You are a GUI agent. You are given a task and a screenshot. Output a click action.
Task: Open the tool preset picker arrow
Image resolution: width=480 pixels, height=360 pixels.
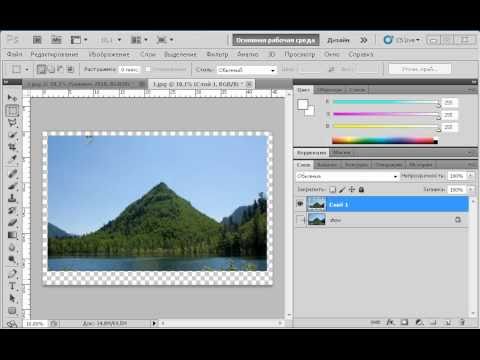pyautogui.click(x=27, y=70)
